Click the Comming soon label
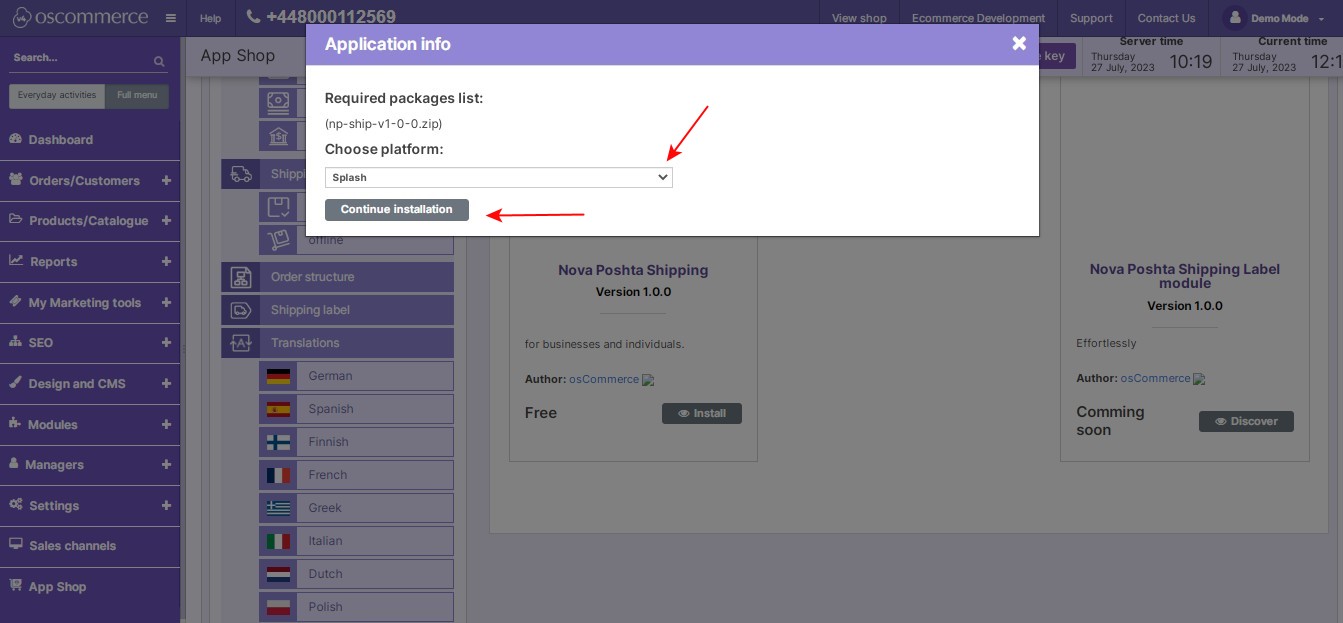This screenshot has width=1343, height=623. pyautogui.click(x=1110, y=421)
